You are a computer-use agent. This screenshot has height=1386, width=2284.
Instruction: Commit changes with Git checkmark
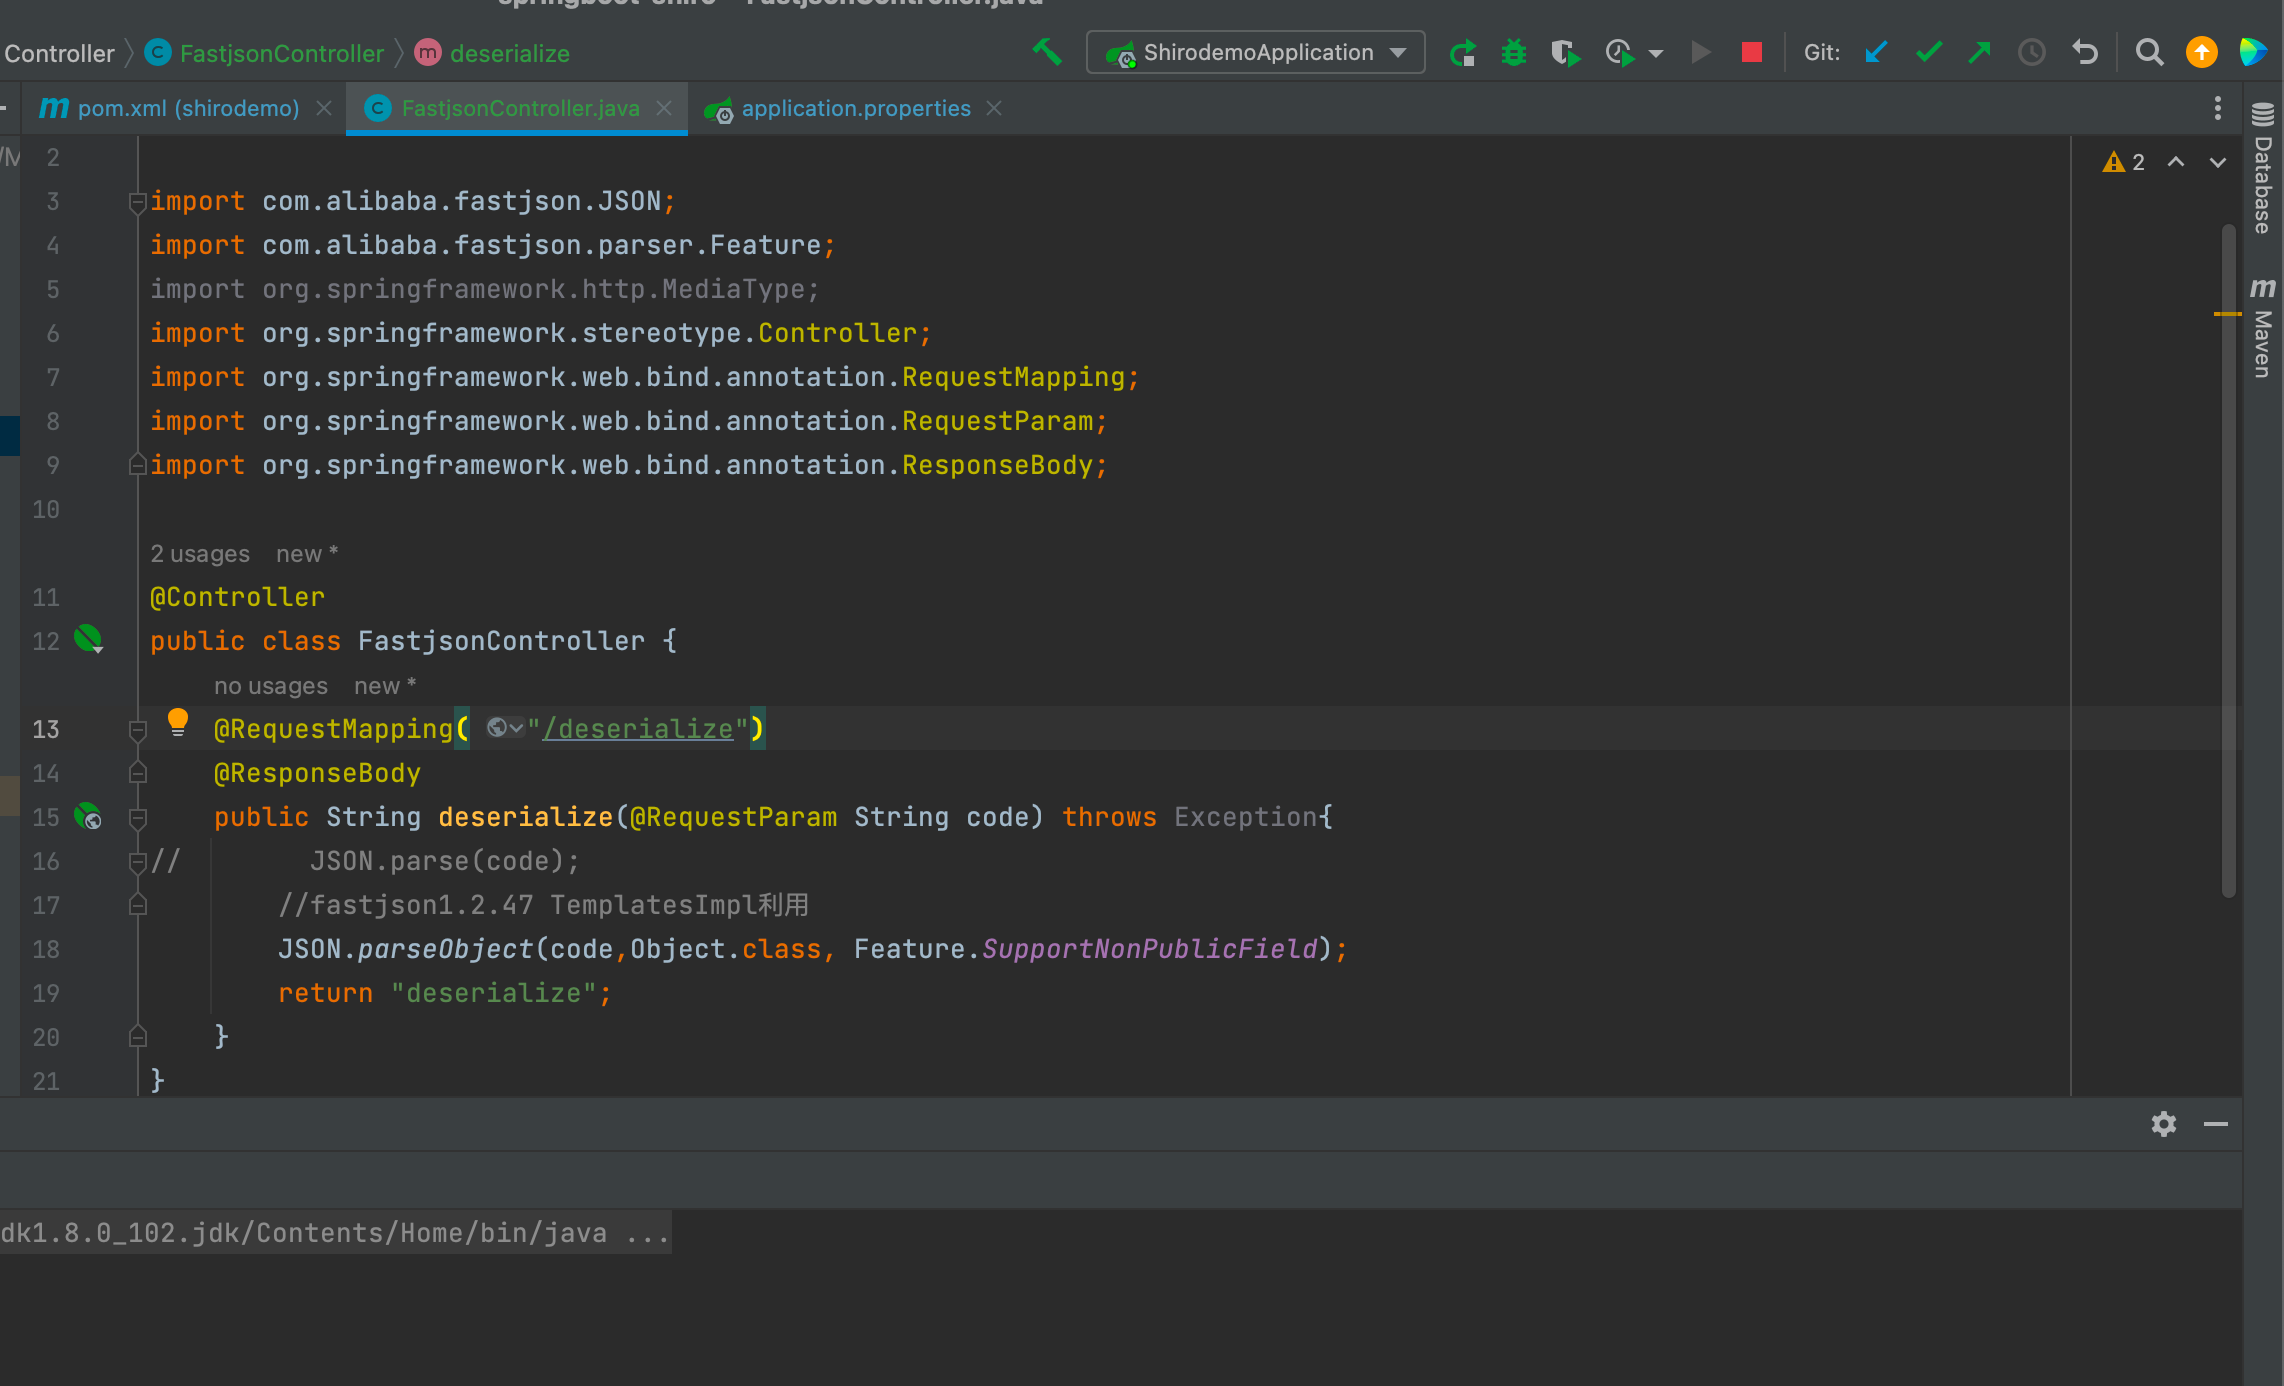pyautogui.click(x=1928, y=53)
